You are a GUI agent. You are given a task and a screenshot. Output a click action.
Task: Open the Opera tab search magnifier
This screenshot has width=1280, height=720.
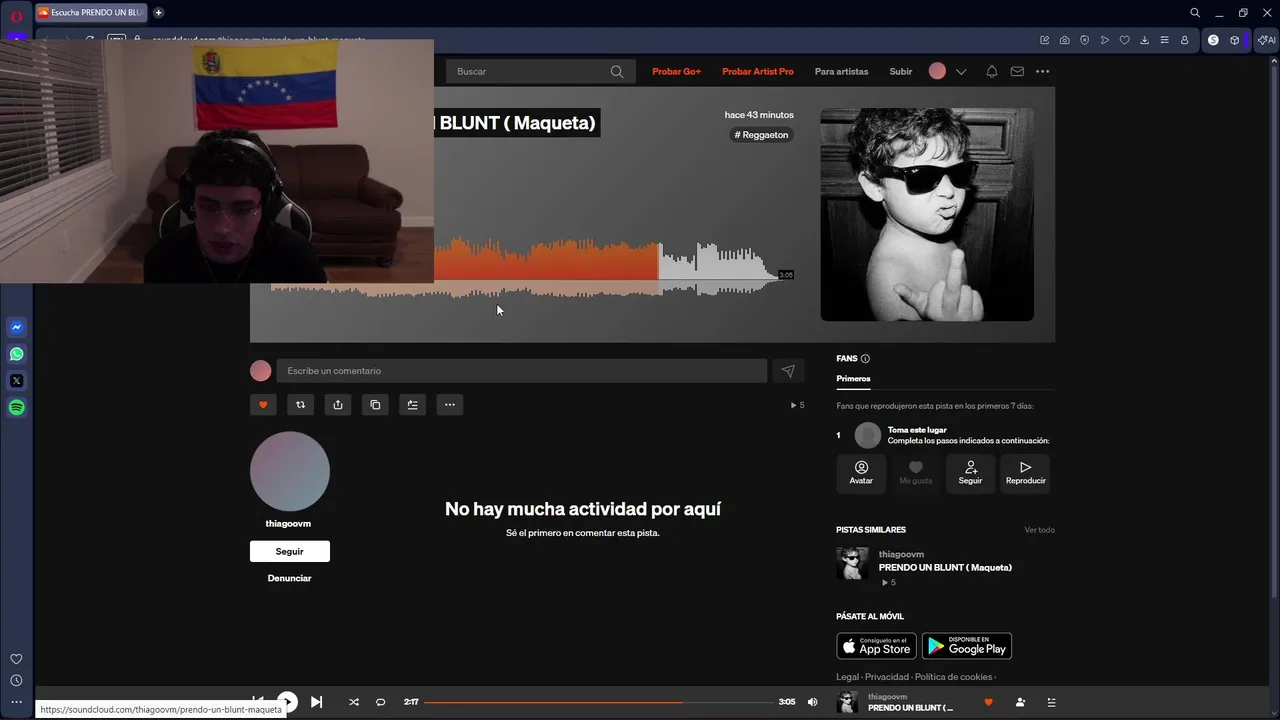pyautogui.click(x=1195, y=13)
